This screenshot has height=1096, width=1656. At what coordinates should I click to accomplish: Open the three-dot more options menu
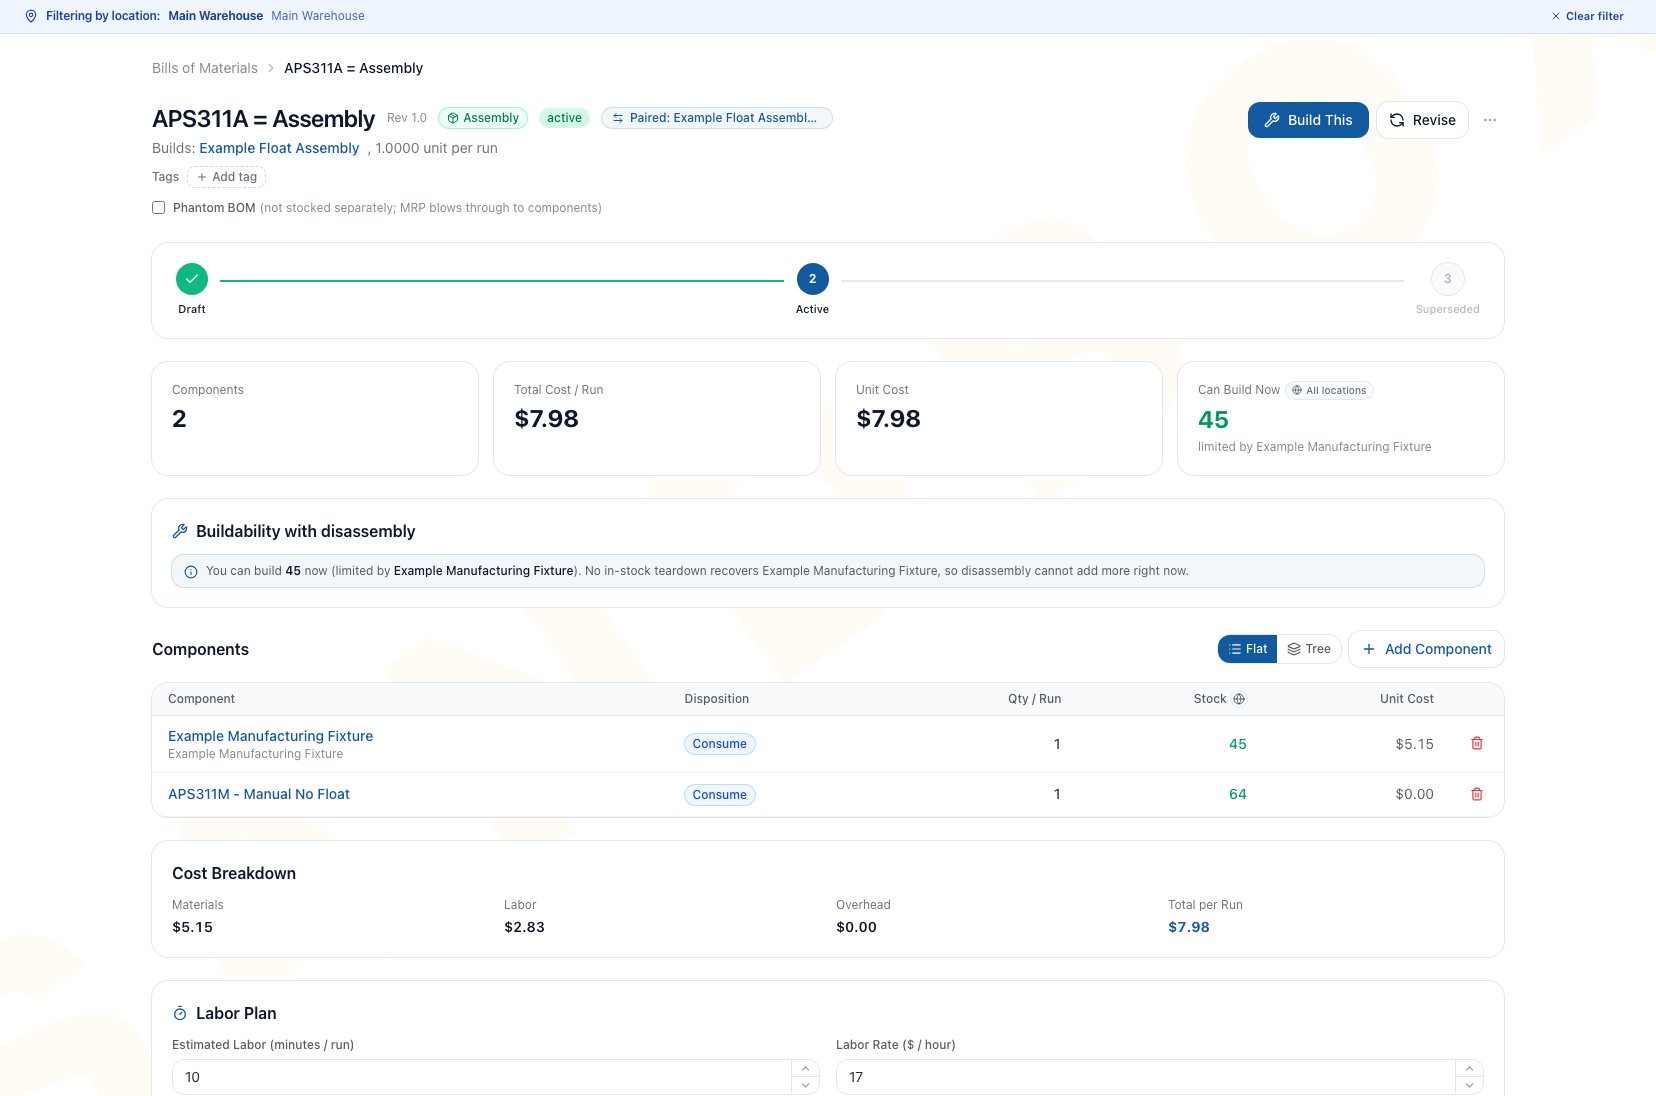(x=1490, y=120)
